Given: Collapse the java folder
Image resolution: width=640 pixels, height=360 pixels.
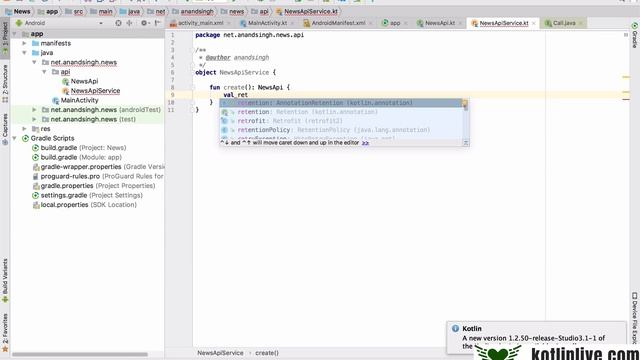Looking at the screenshot, I should click(x=24, y=53).
